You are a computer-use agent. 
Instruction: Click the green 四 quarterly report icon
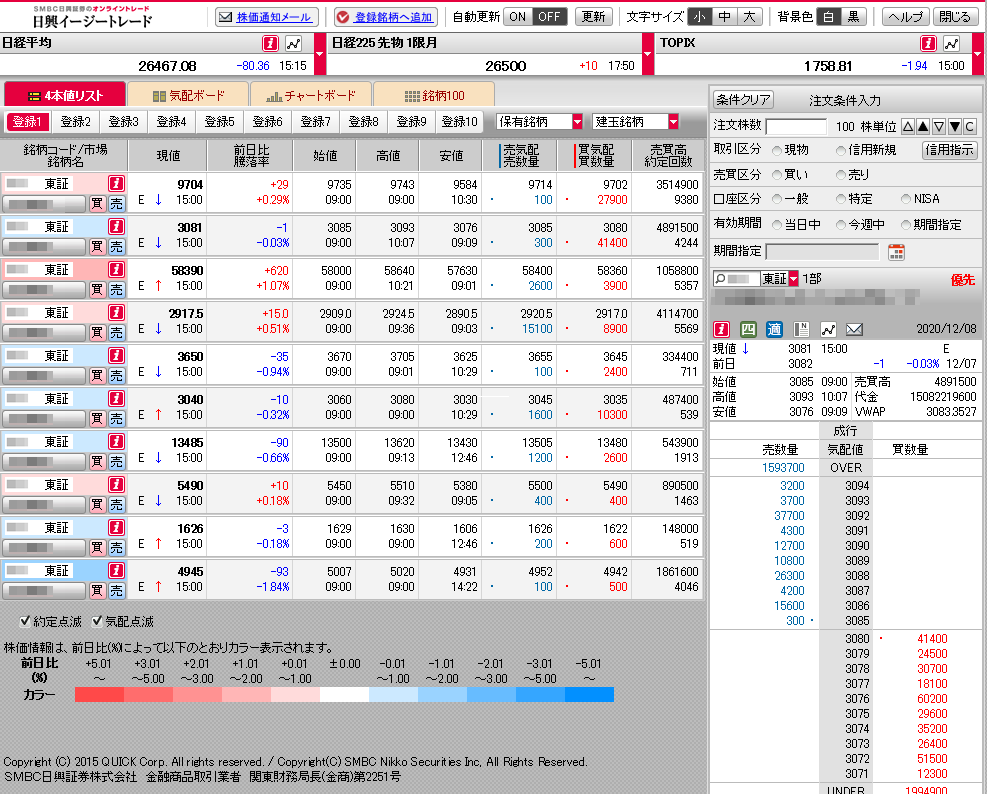coord(748,329)
